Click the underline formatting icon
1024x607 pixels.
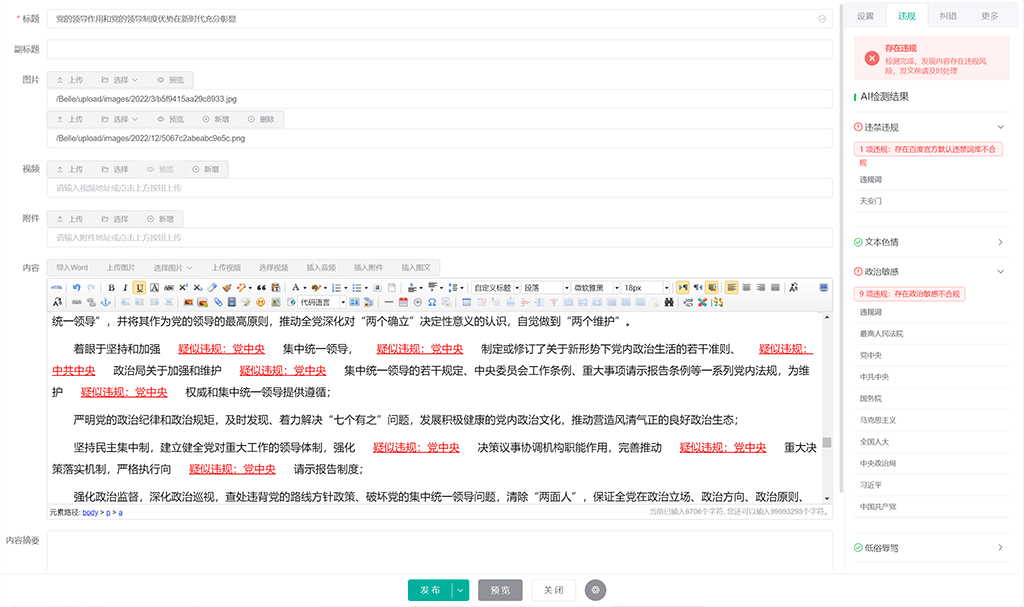[x=140, y=287]
